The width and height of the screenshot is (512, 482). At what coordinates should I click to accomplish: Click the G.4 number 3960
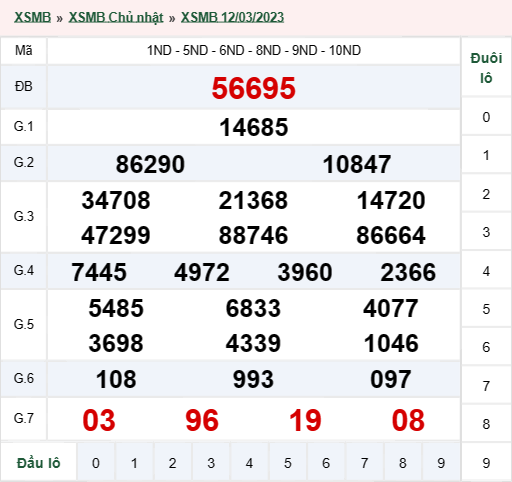point(305,272)
